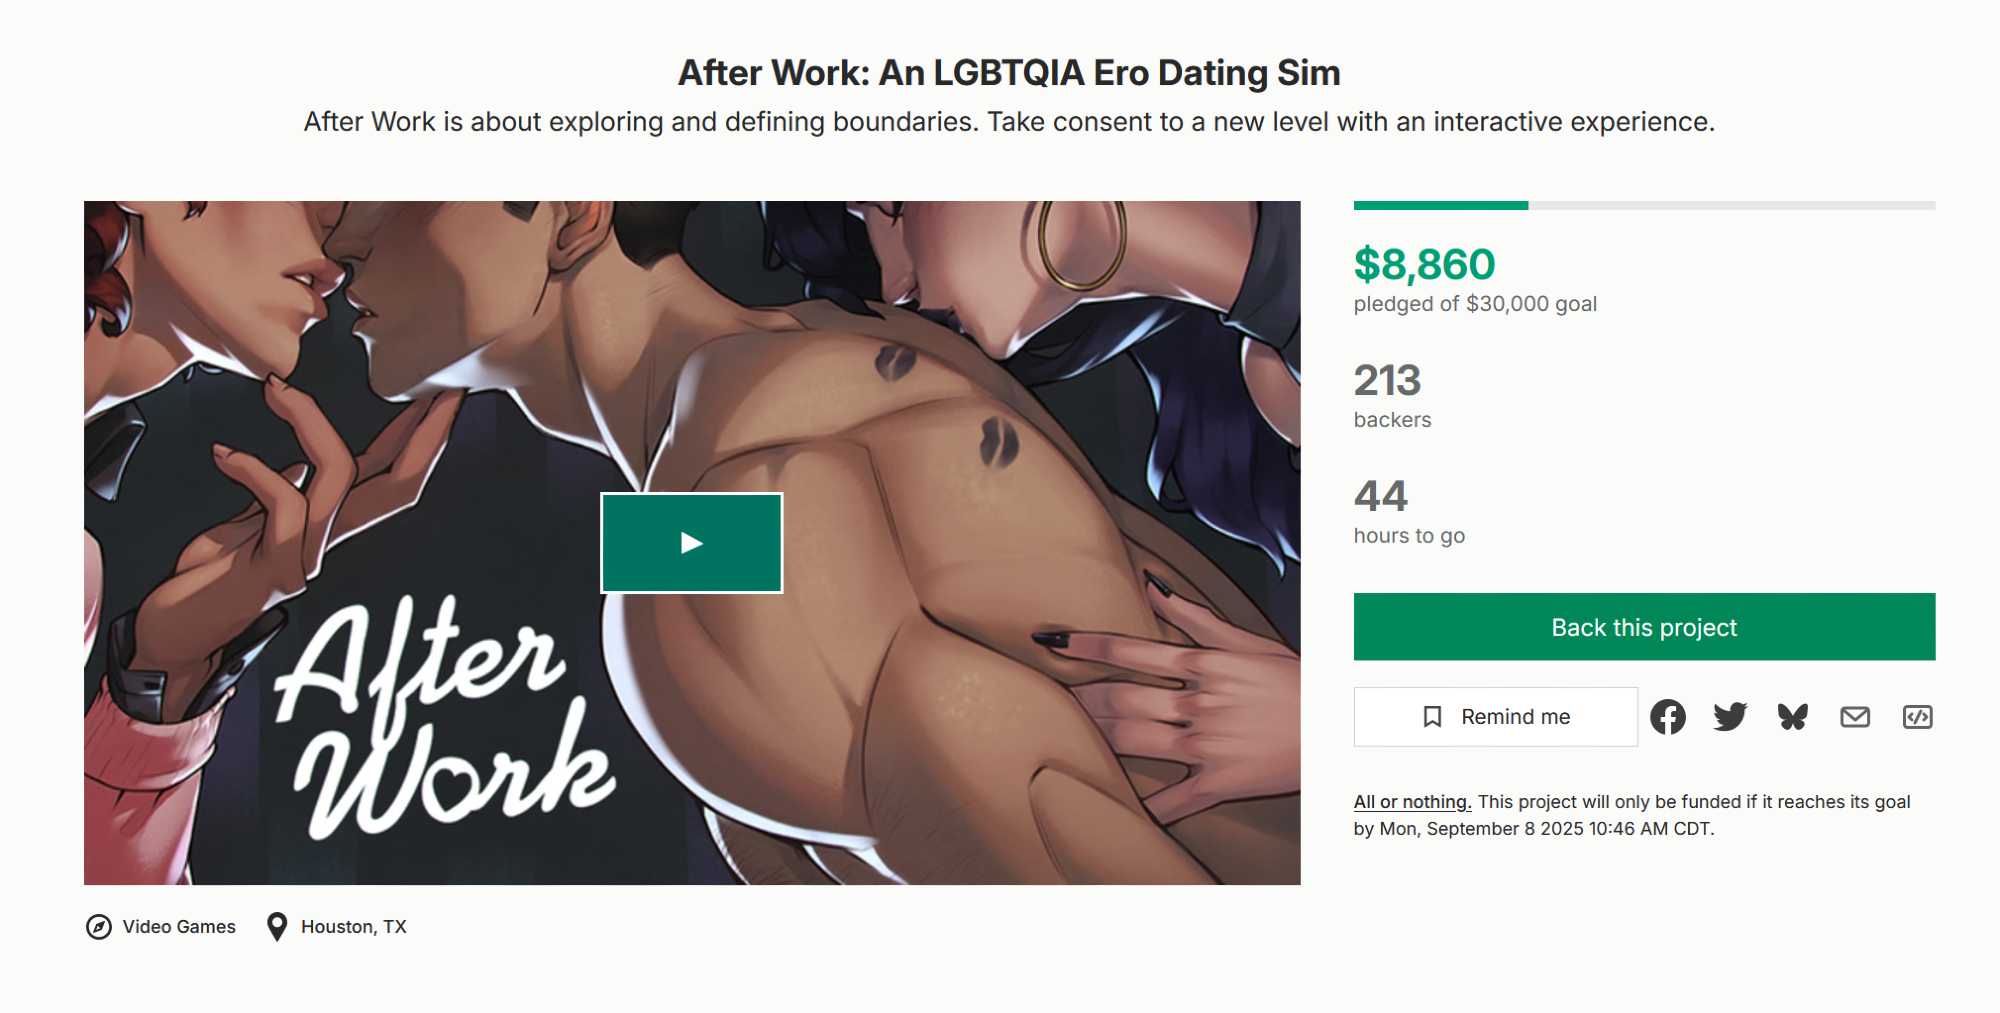Viewport: 2000px width, 1013px height.
Task: Share project on Twitter
Action: [1730, 717]
